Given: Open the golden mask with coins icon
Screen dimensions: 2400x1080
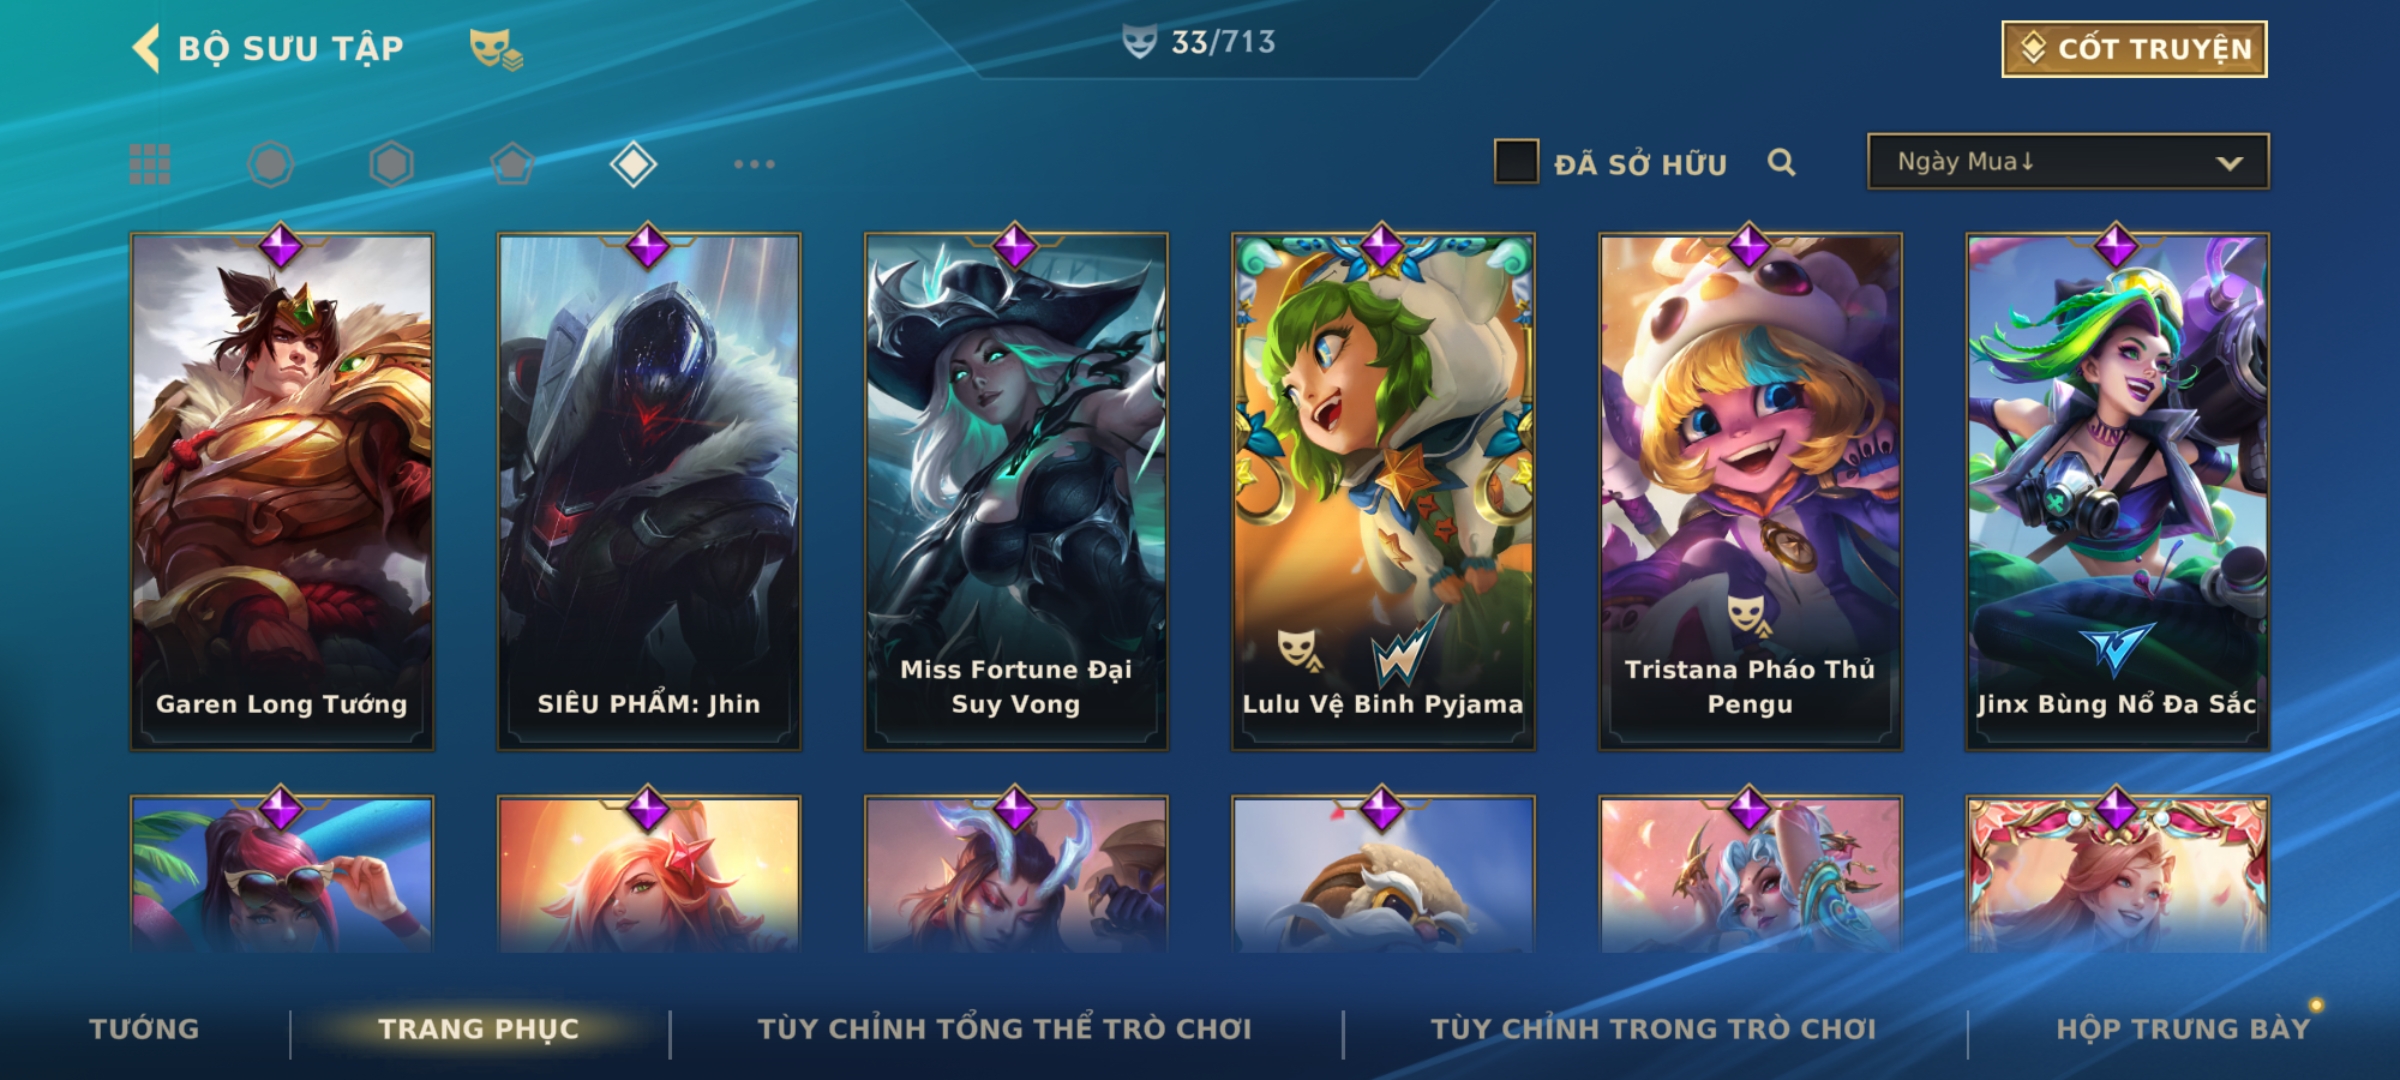Looking at the screenshot, I should click(x=496, y=48).
